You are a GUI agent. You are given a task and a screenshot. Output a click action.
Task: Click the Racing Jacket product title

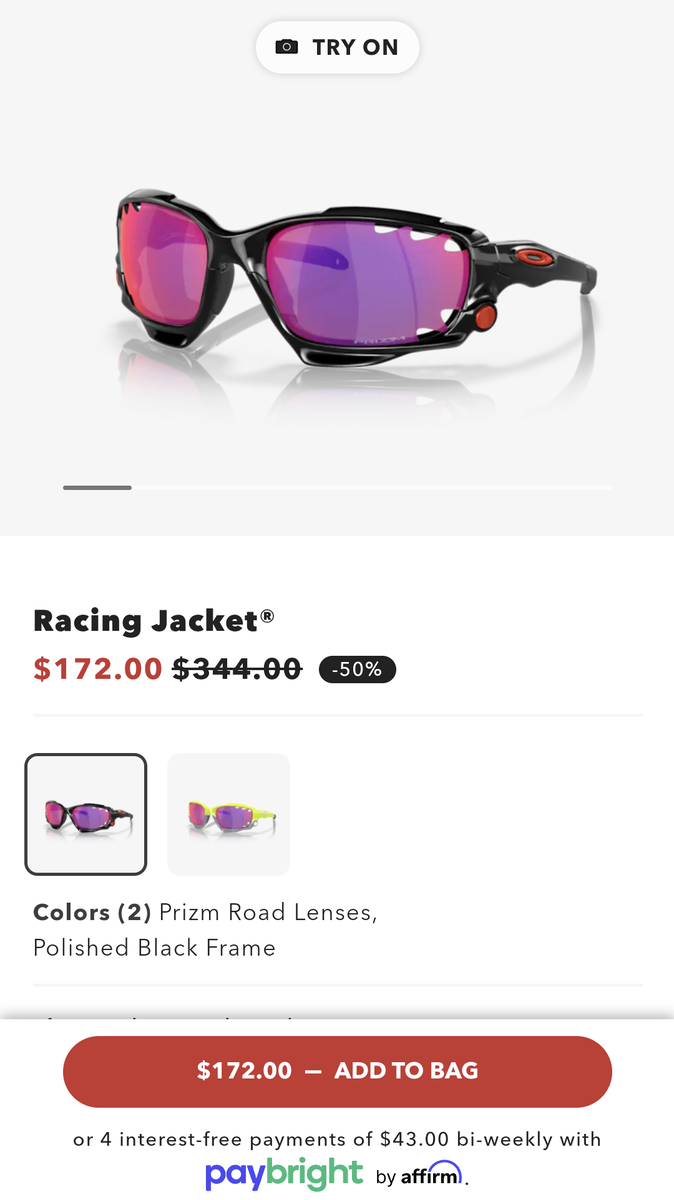tap(146, 620)
